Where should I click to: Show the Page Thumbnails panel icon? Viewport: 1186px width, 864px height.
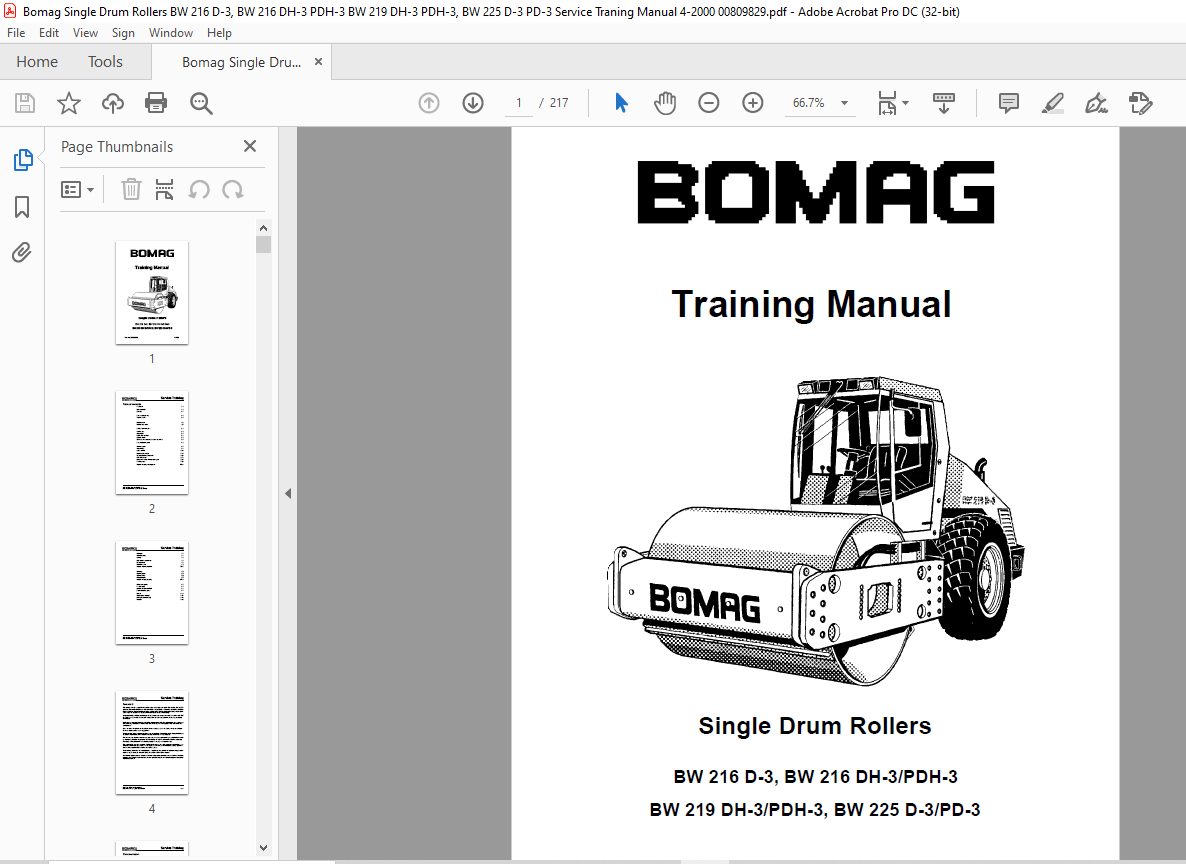click(x=23, y=160)
